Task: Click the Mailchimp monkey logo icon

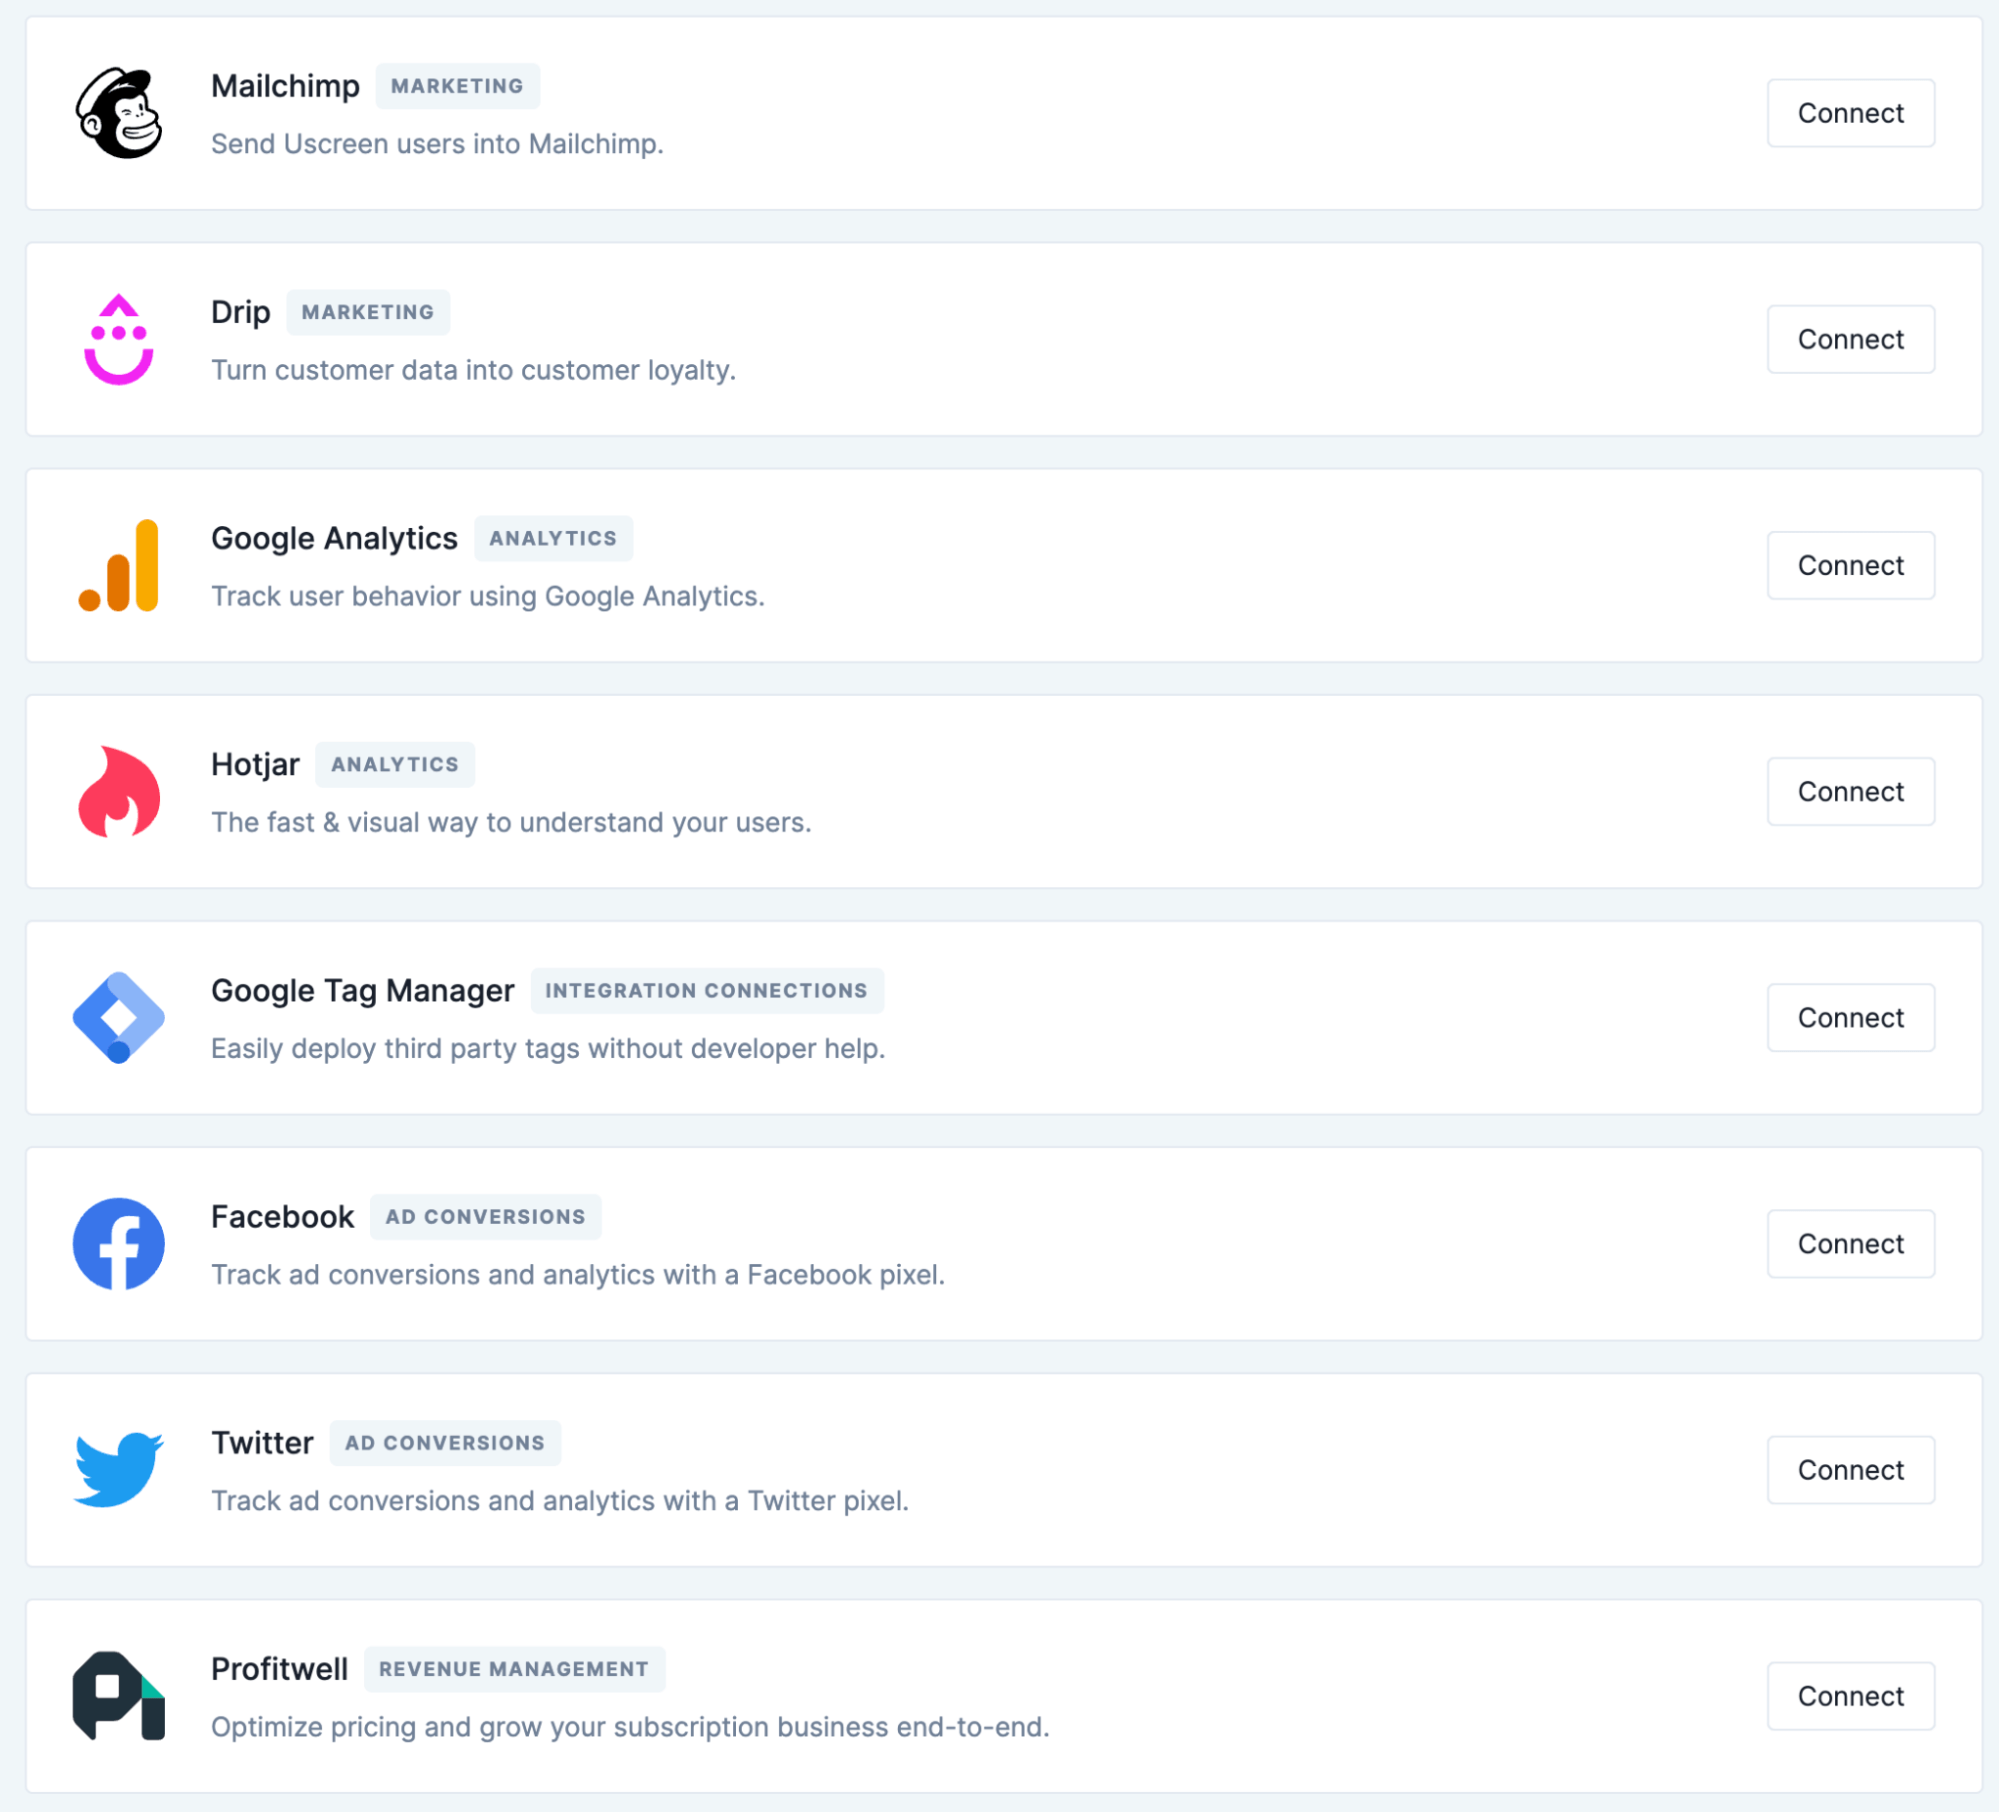Action: (x=119, y=113)
